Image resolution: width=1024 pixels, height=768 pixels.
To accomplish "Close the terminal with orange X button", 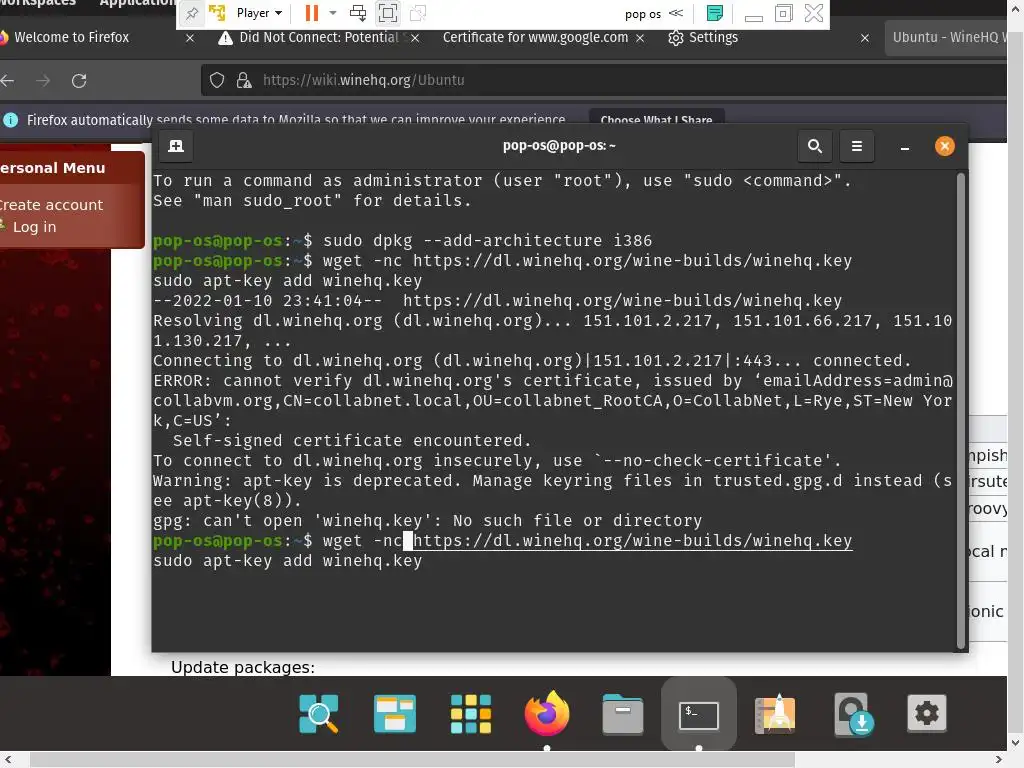I will [944, 146].
